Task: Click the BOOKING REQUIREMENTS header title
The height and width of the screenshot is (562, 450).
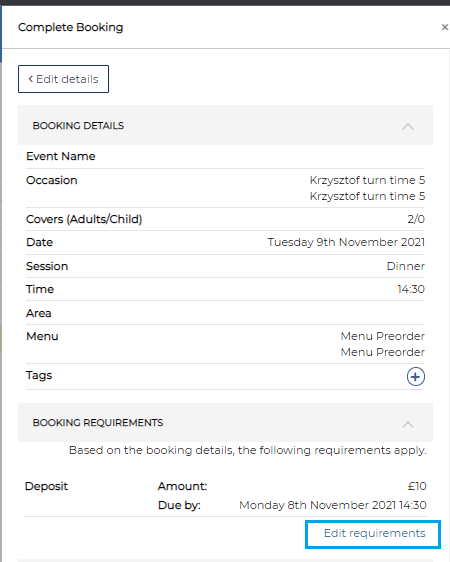Action: click(98, 423)
